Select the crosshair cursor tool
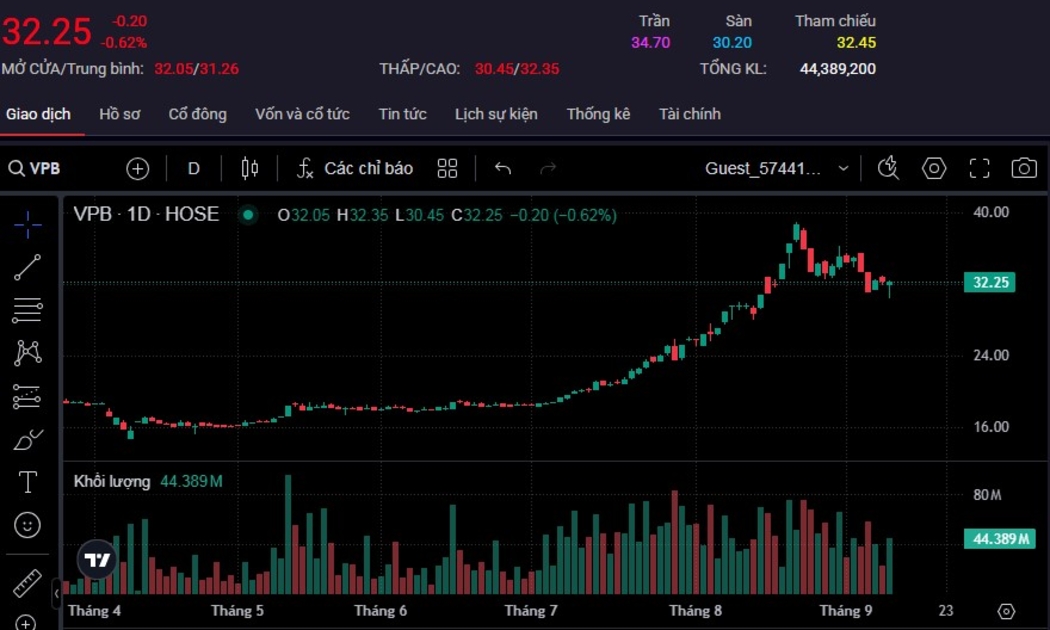1050x630 pixels. click(28, 224)
